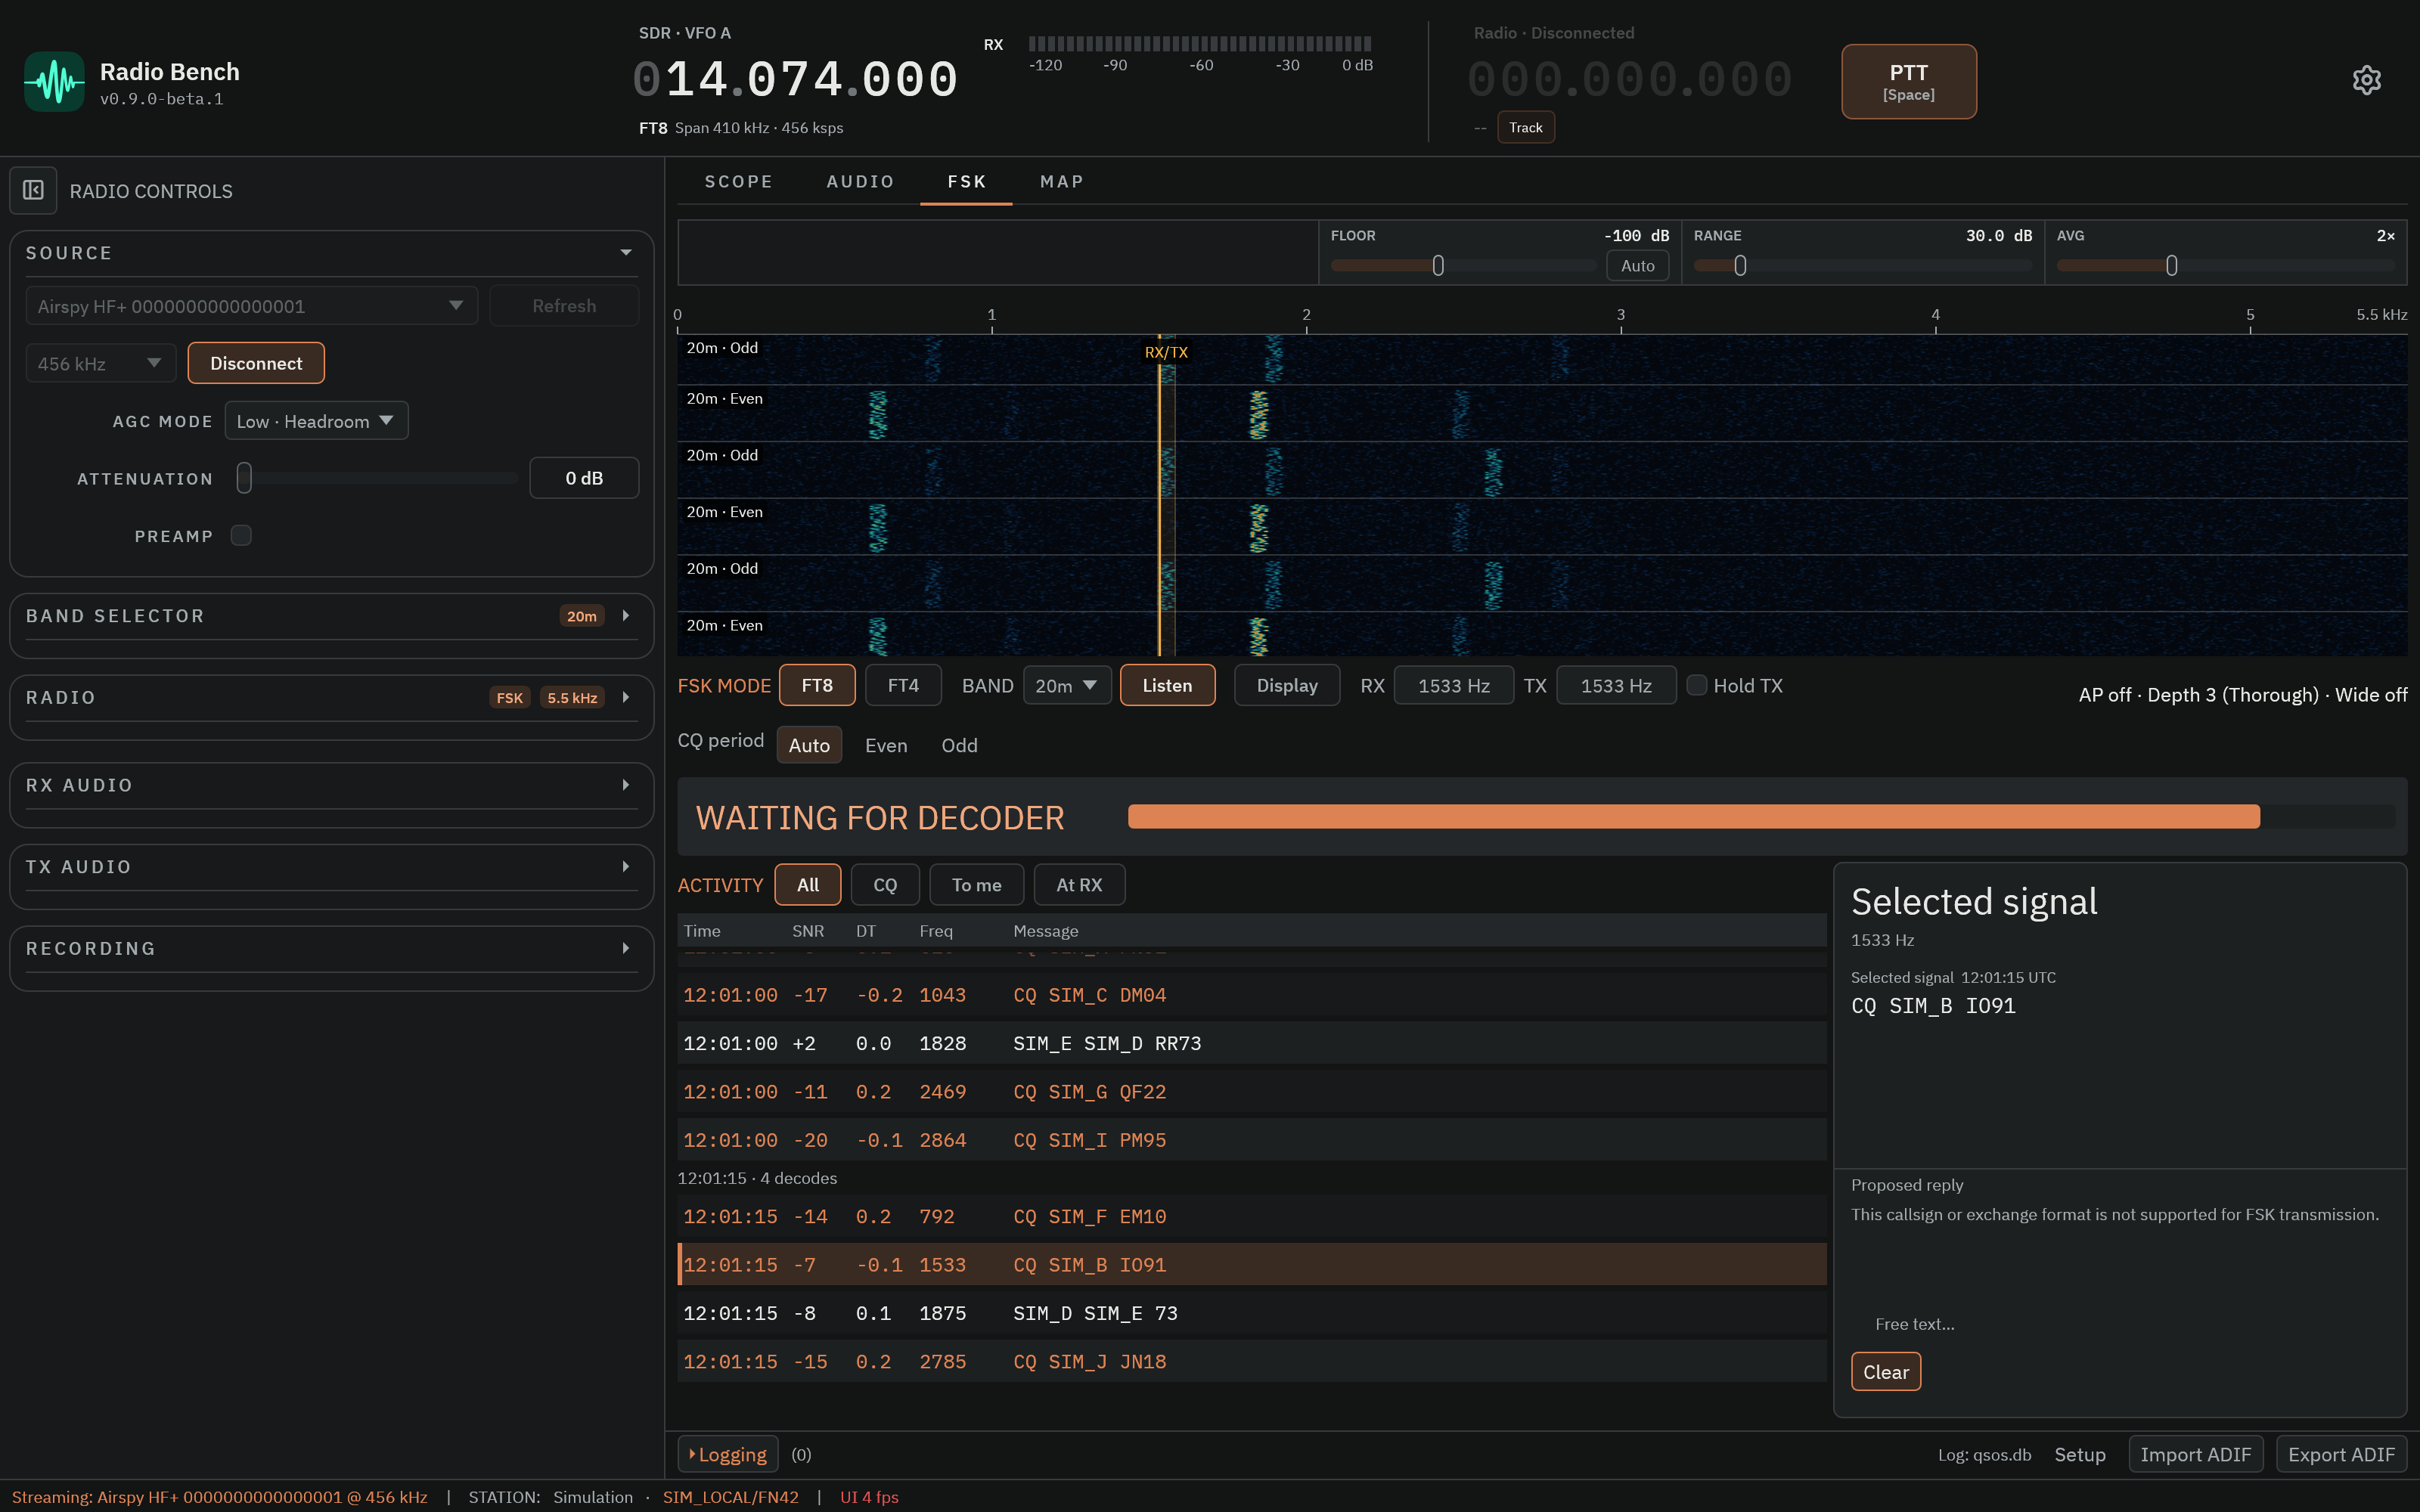Adjust the RANGE slider handle
The height and width of the screenshot is (1512, 2420).
point(1740,266)
